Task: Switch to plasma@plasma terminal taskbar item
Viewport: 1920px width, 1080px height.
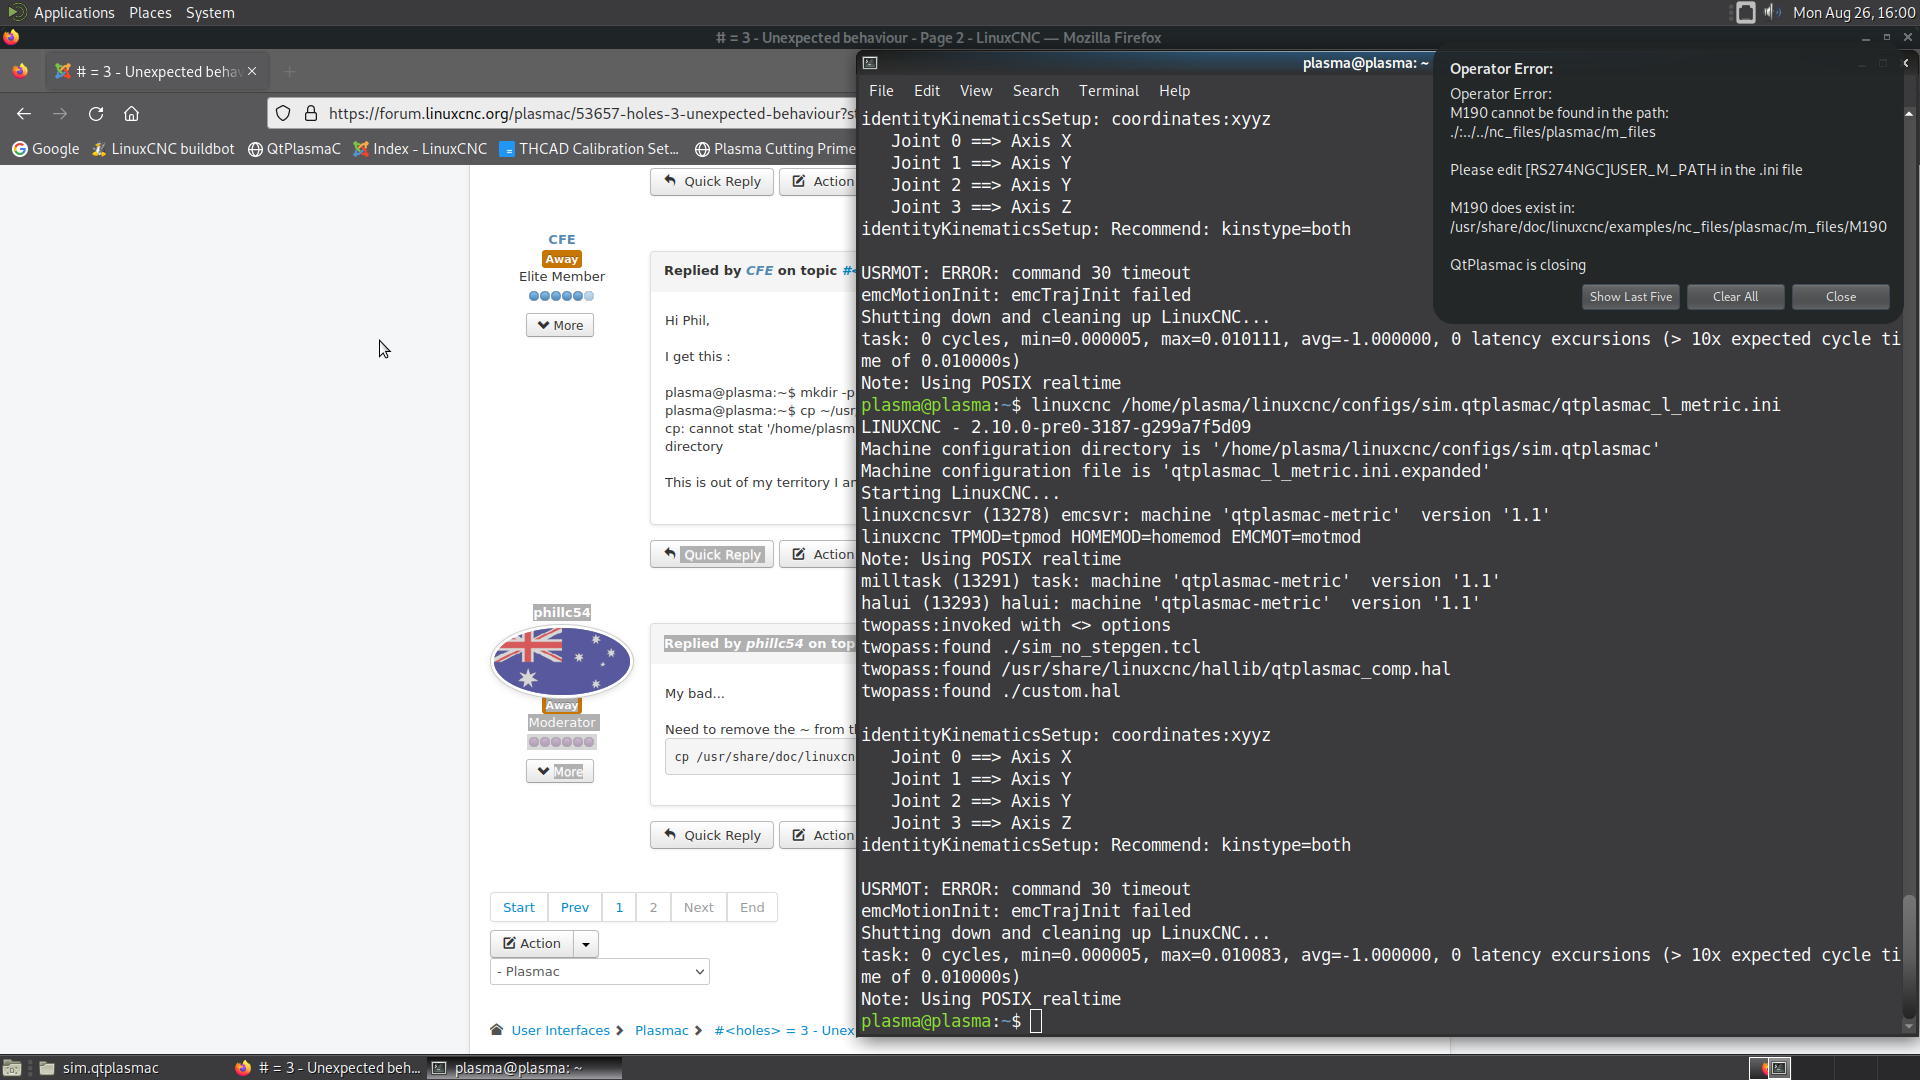Action: 525,1068
